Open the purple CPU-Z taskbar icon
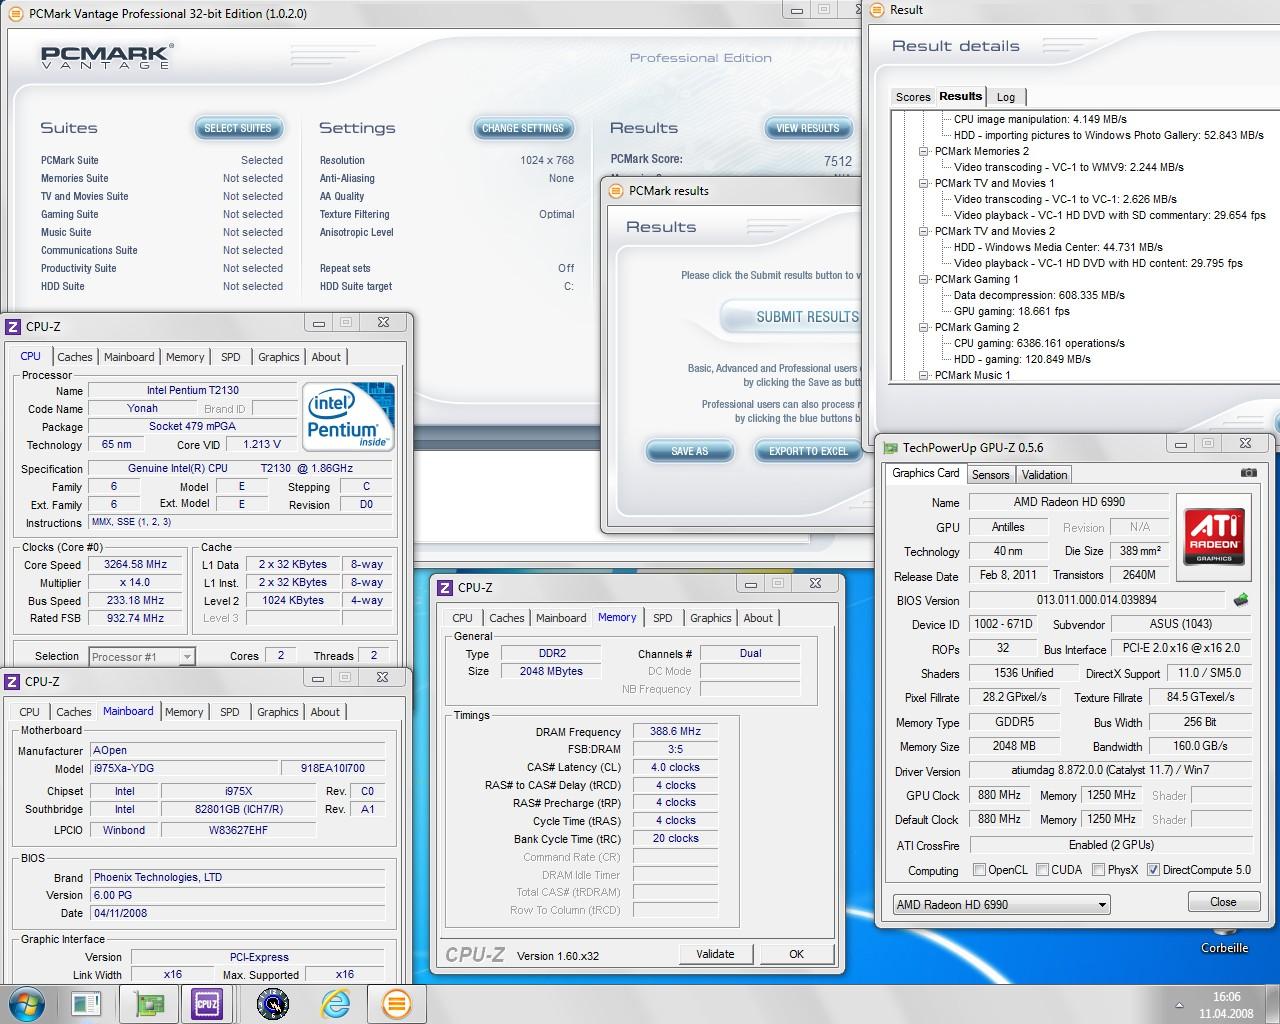The image size is (1280, 1024). point(207,1003)
